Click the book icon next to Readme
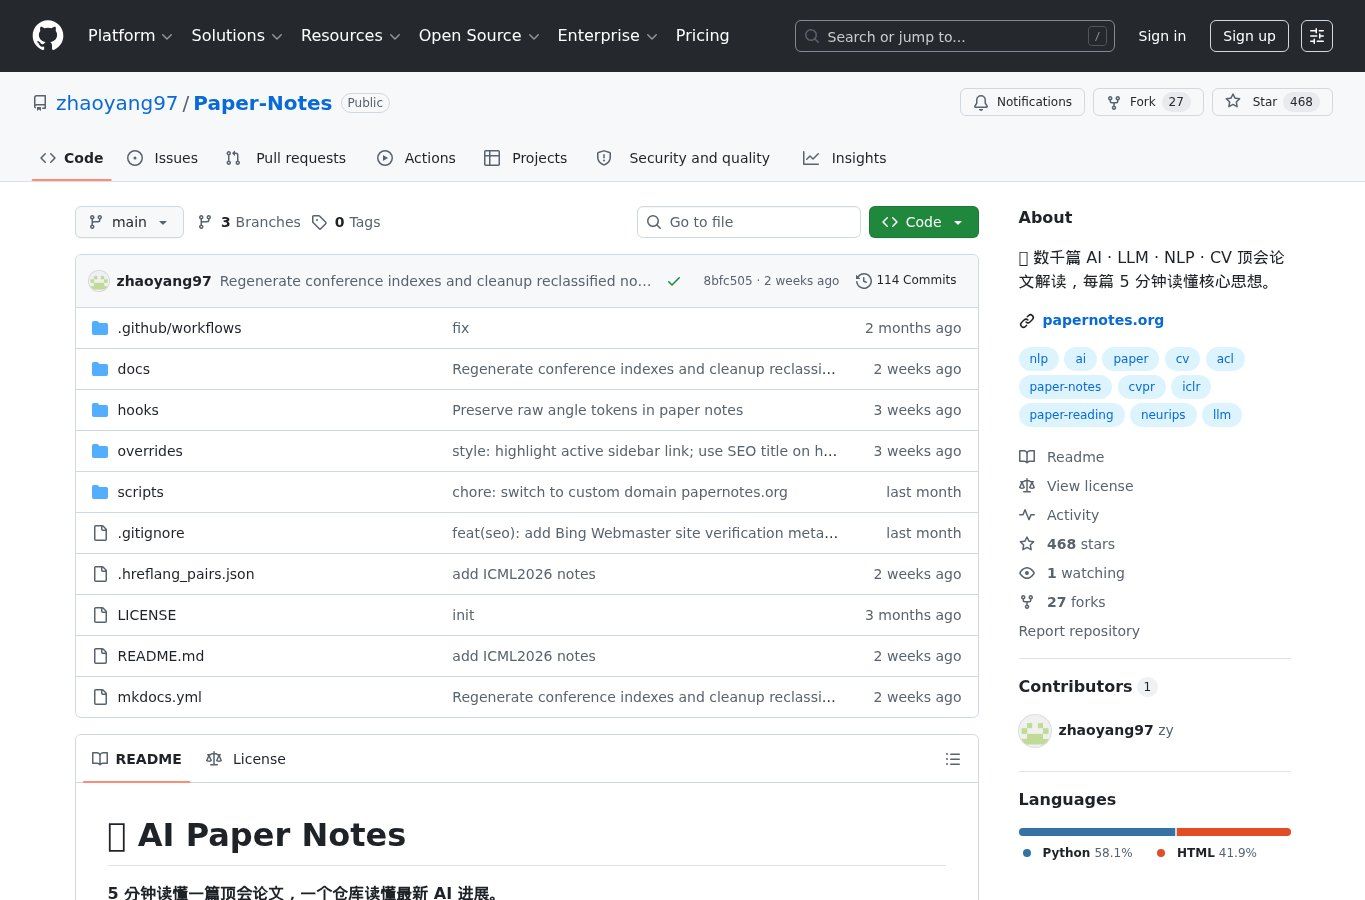 [1027, 457]
